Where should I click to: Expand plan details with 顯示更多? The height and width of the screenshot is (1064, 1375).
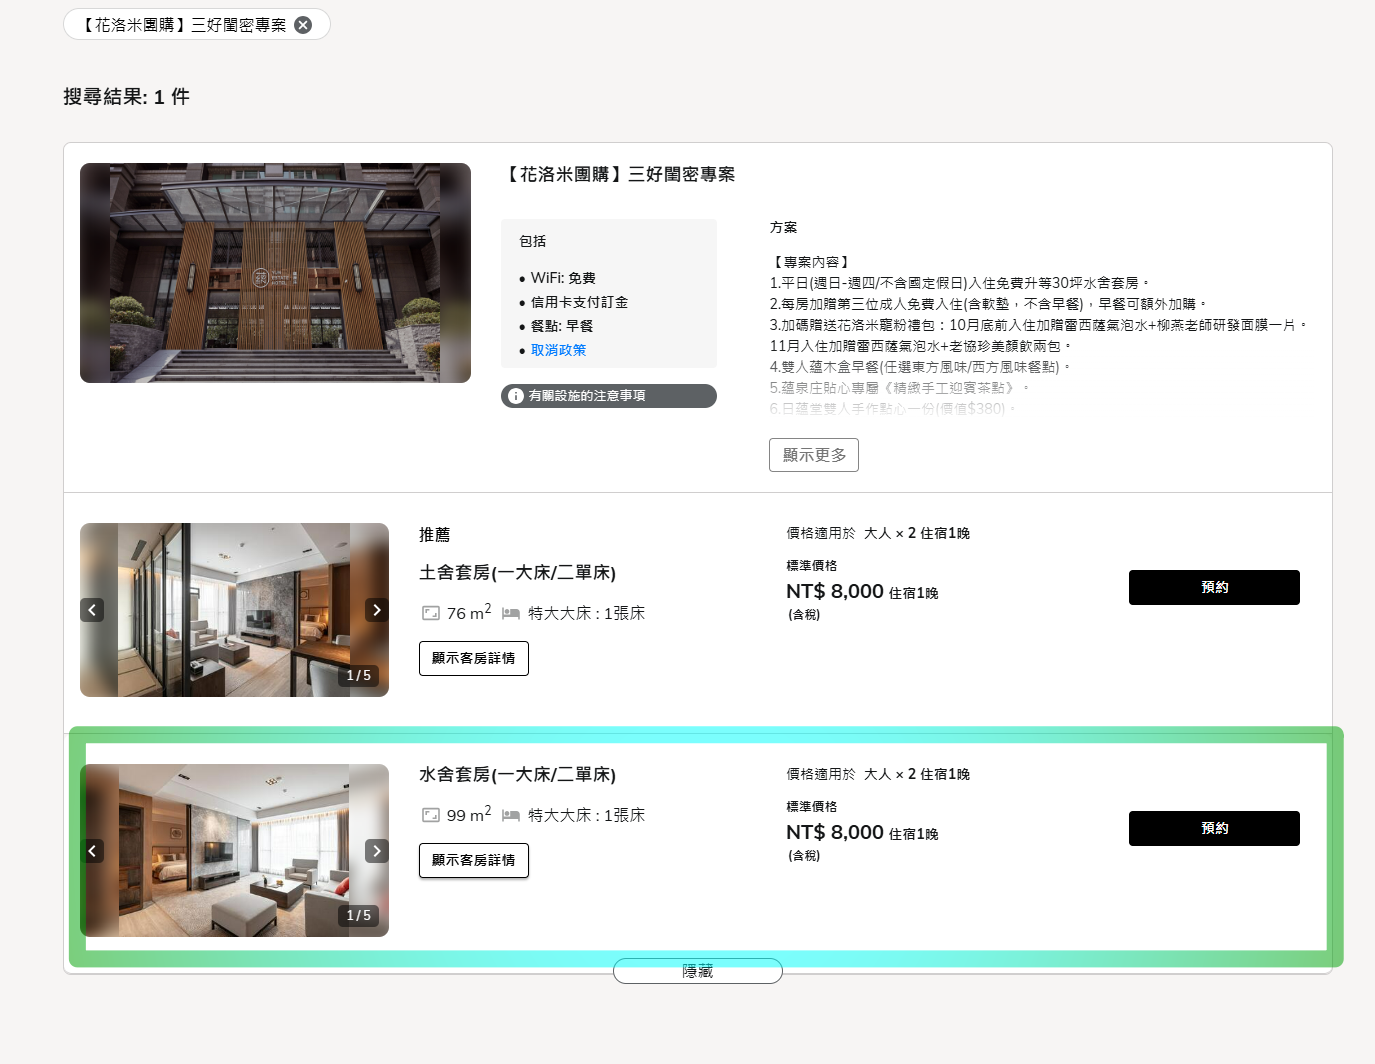814,455
